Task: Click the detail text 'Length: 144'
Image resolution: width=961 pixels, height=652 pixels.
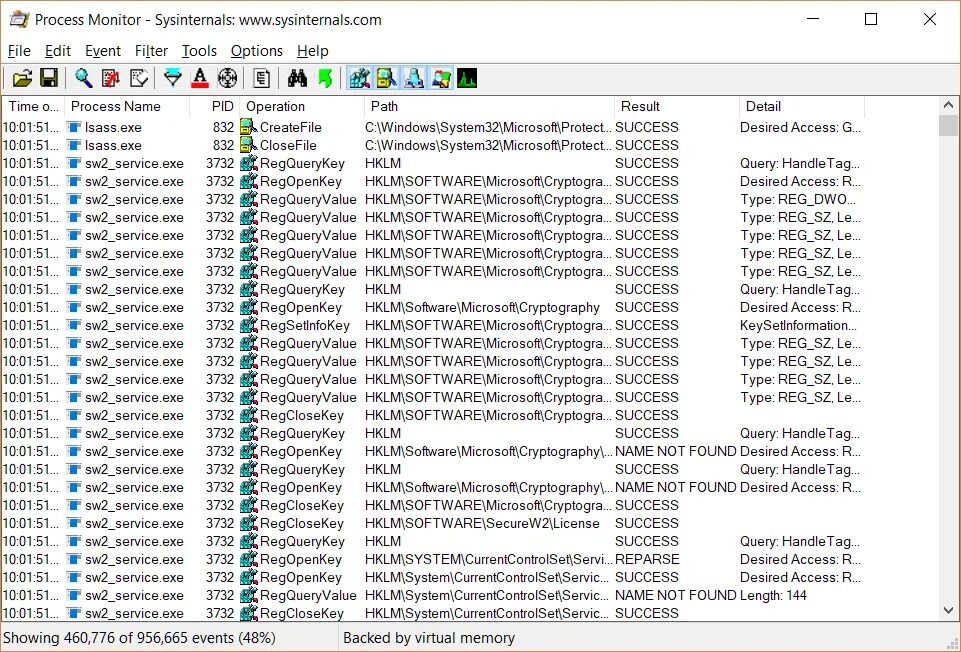Action: 773,596
